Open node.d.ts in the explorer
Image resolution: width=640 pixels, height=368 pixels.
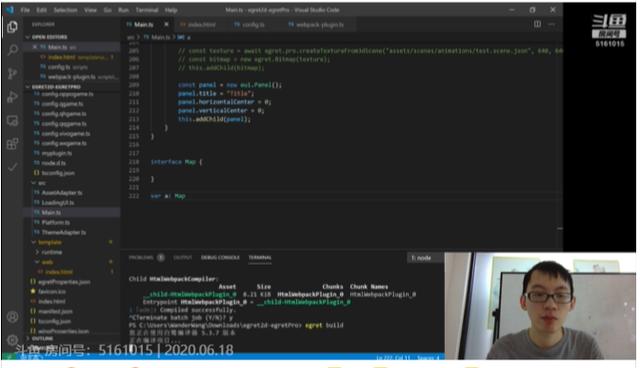[53, 163]
